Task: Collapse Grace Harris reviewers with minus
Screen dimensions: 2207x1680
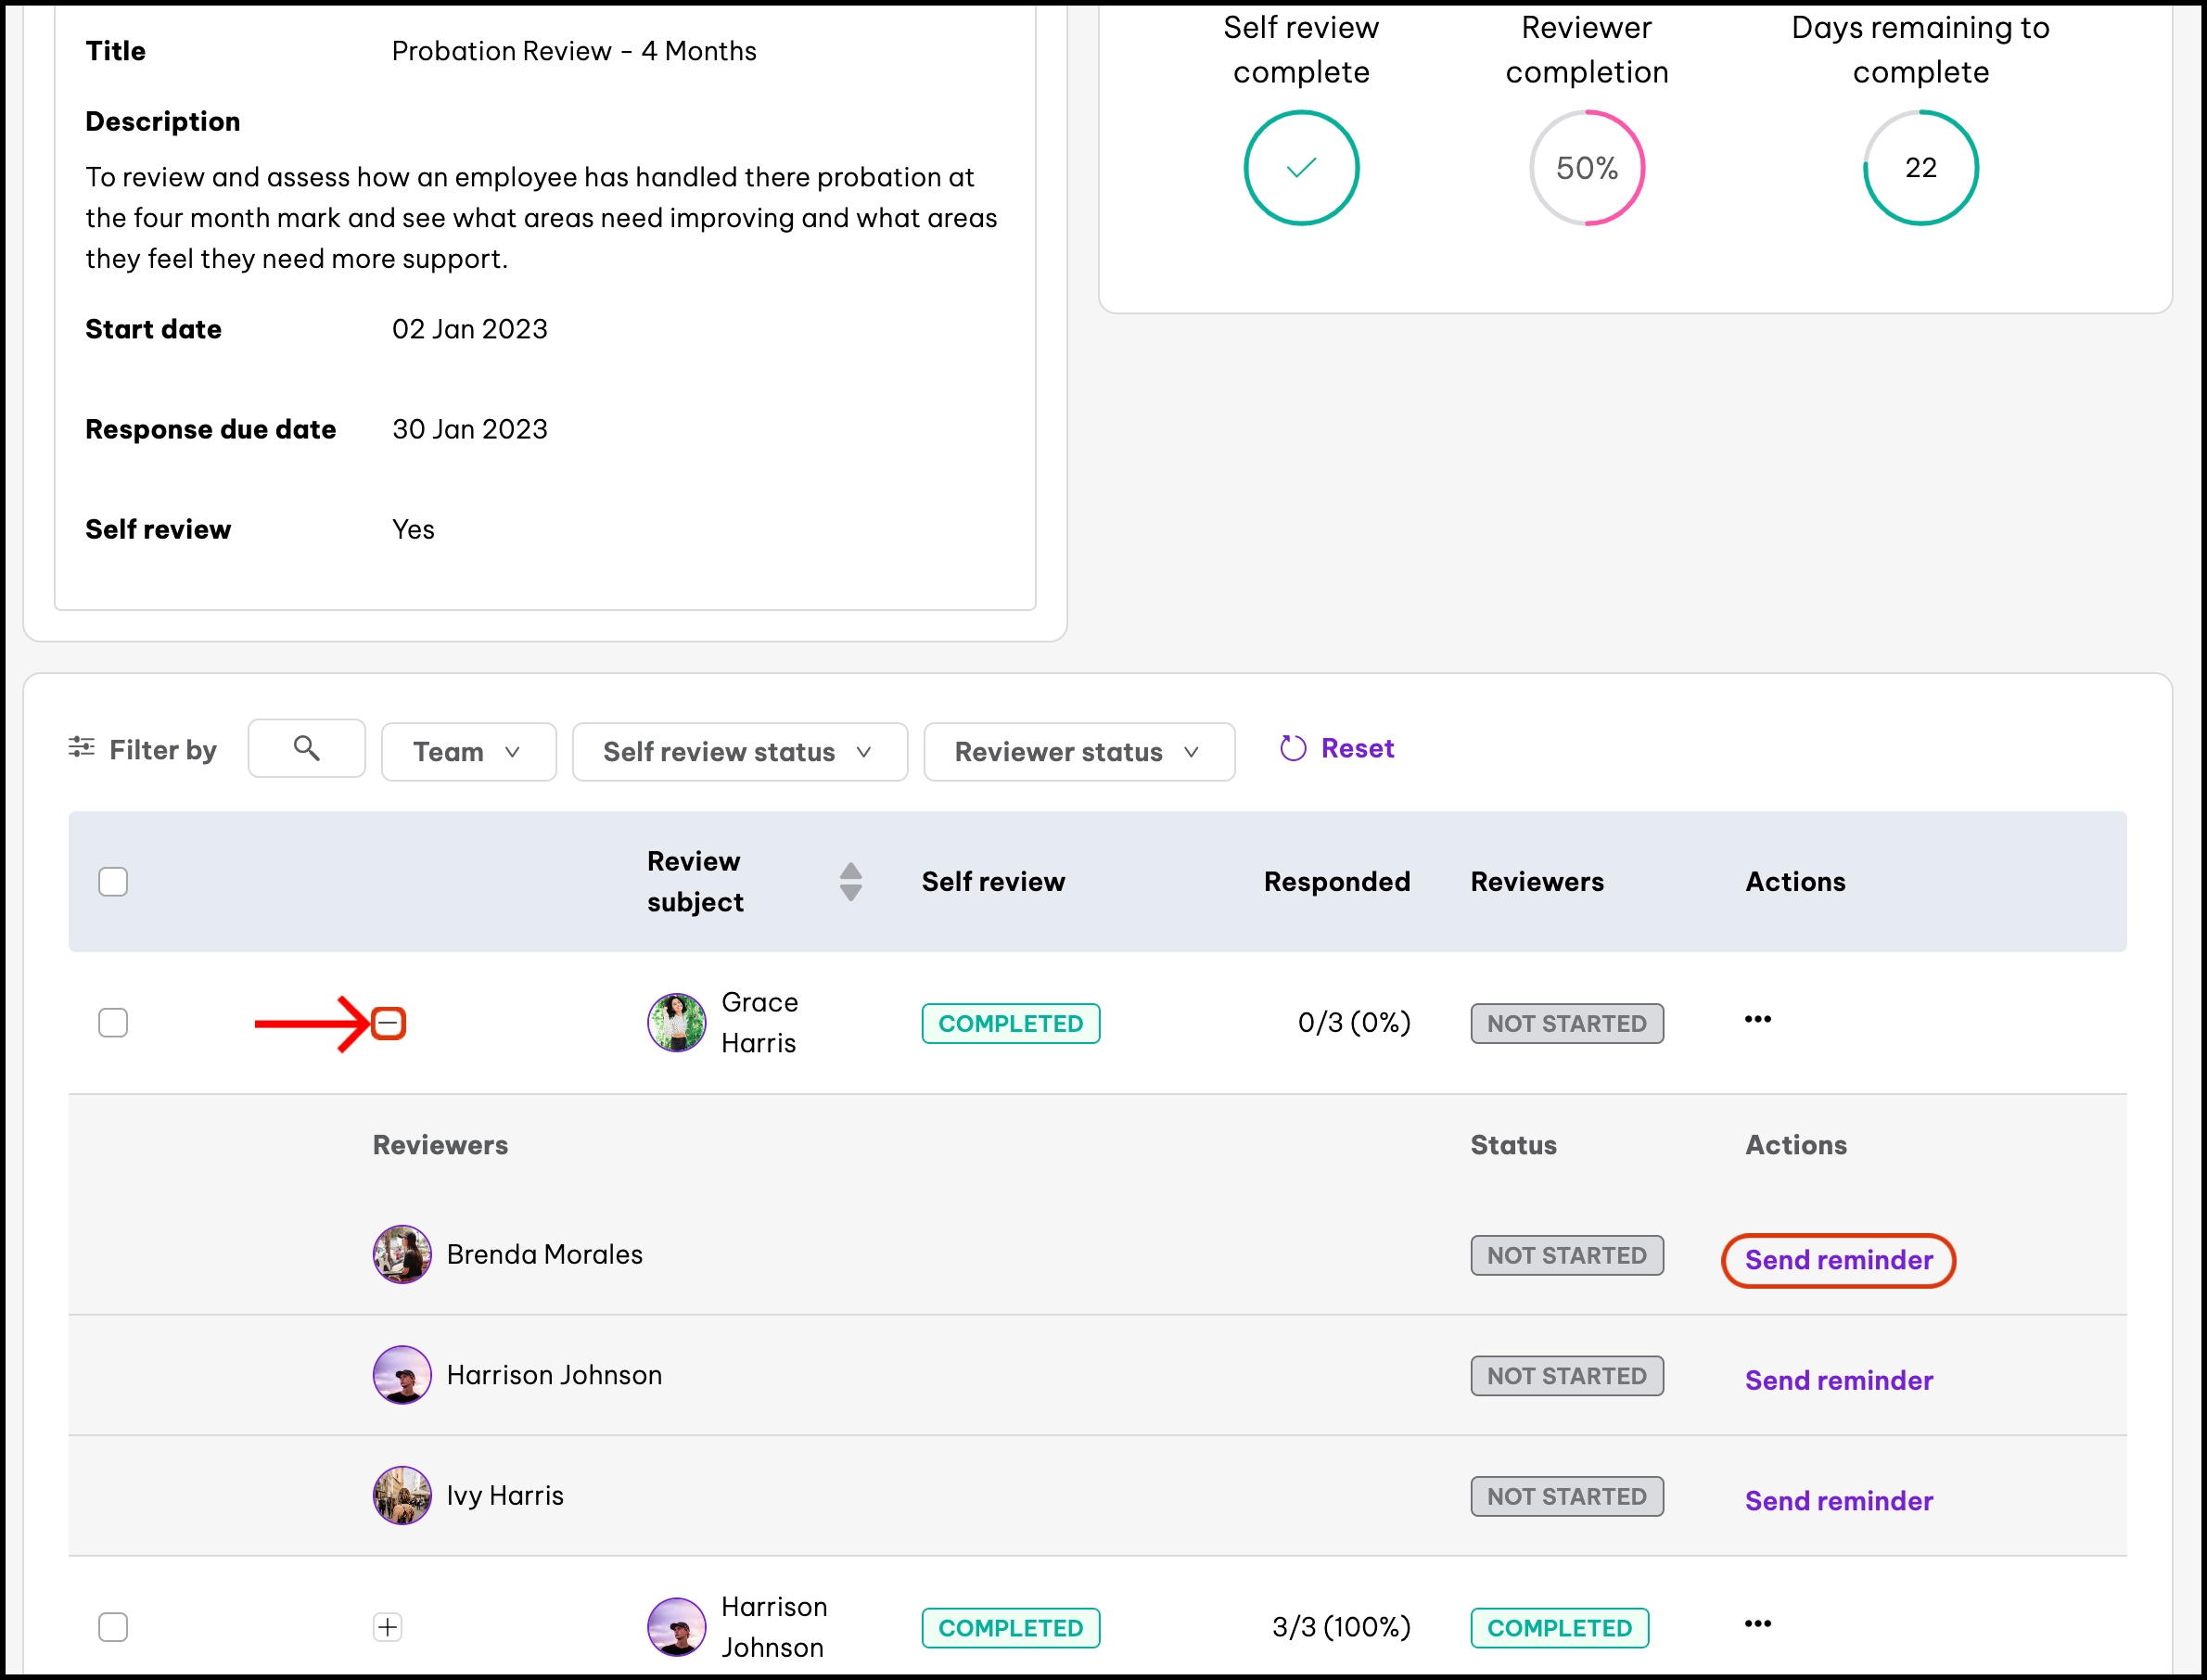Action: tap(388, 1023)
